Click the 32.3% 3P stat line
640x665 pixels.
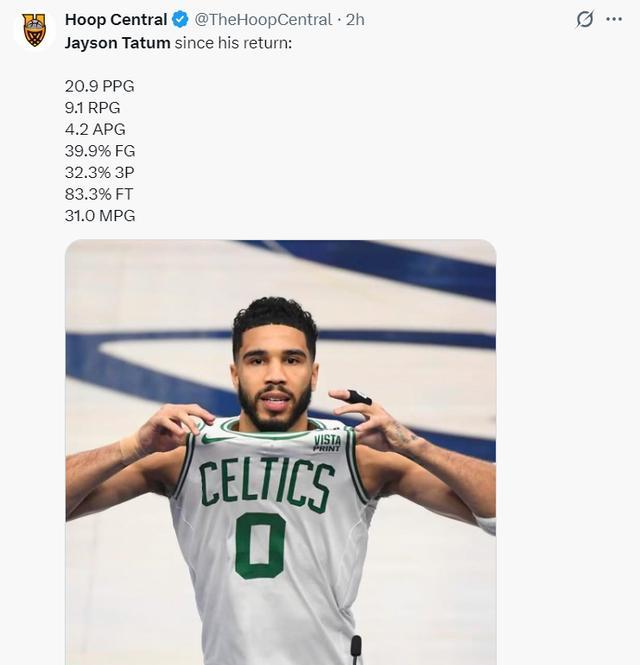[98, 172]
